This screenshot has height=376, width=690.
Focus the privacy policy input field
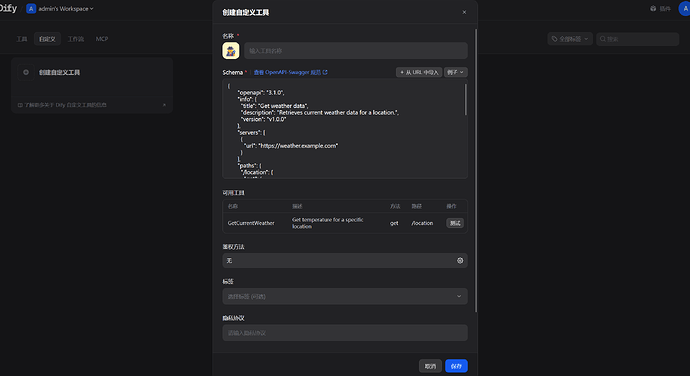[345, 333]
